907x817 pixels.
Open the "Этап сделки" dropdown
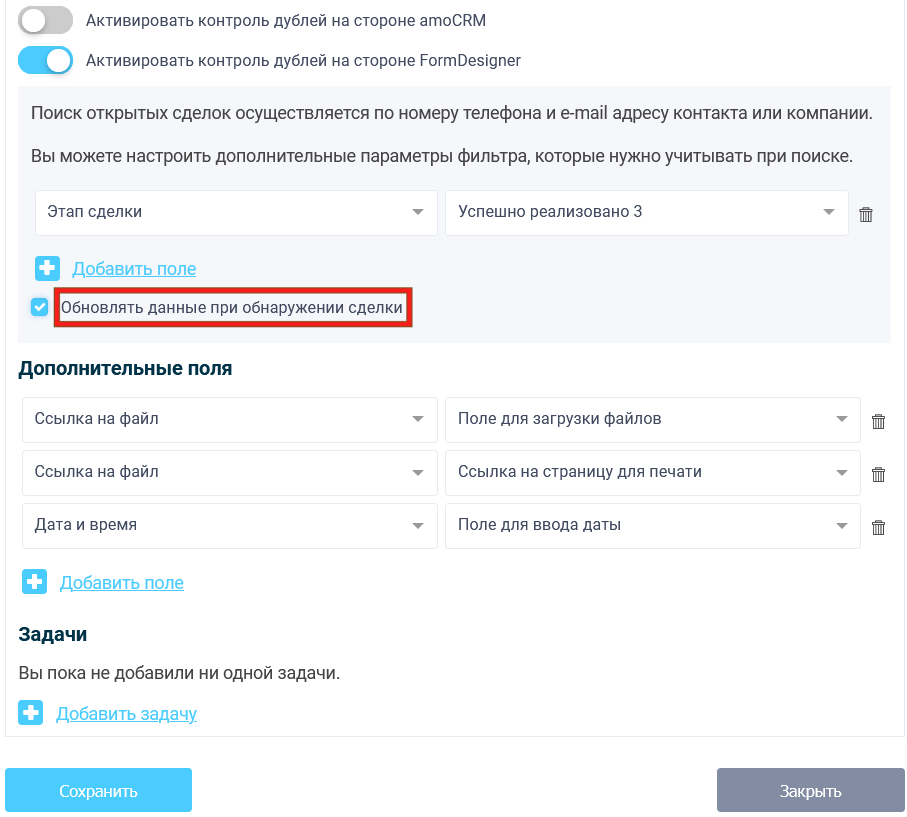(x=236, y=212)
